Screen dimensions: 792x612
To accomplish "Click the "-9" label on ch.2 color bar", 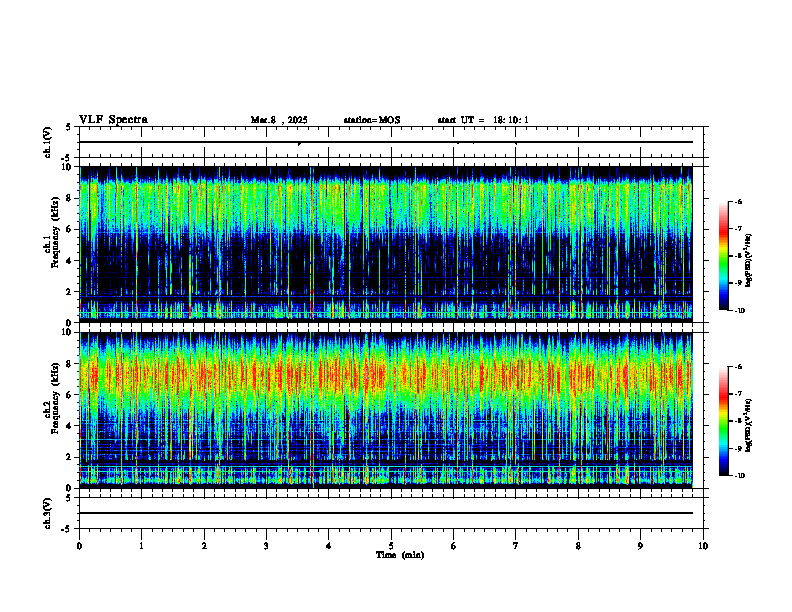I will click(738, 448).
